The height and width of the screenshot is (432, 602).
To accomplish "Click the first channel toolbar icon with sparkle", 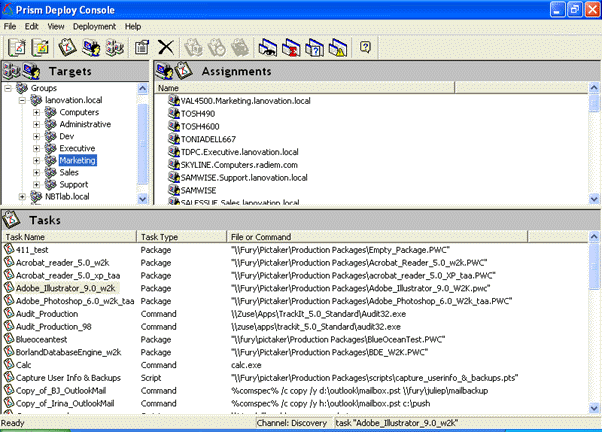I will pyautogui.click(x=17, y=48).
